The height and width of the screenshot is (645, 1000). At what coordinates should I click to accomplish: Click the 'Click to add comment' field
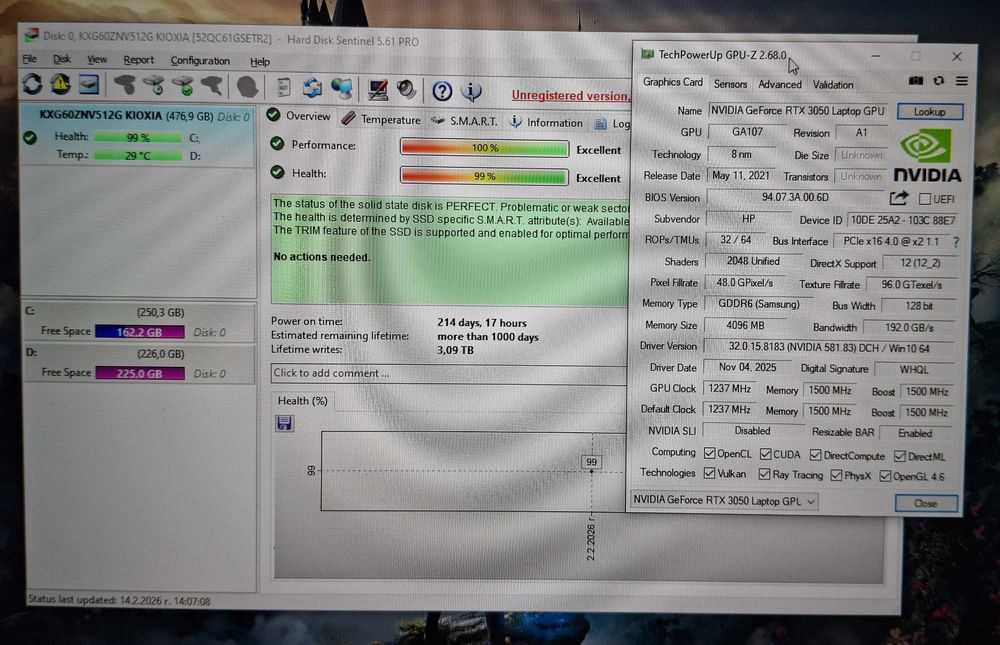449,374
